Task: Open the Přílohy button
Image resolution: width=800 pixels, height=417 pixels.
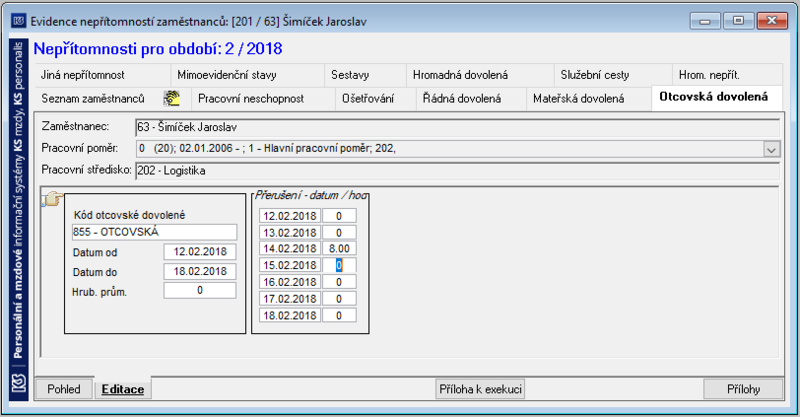Action: coord(743,389)
